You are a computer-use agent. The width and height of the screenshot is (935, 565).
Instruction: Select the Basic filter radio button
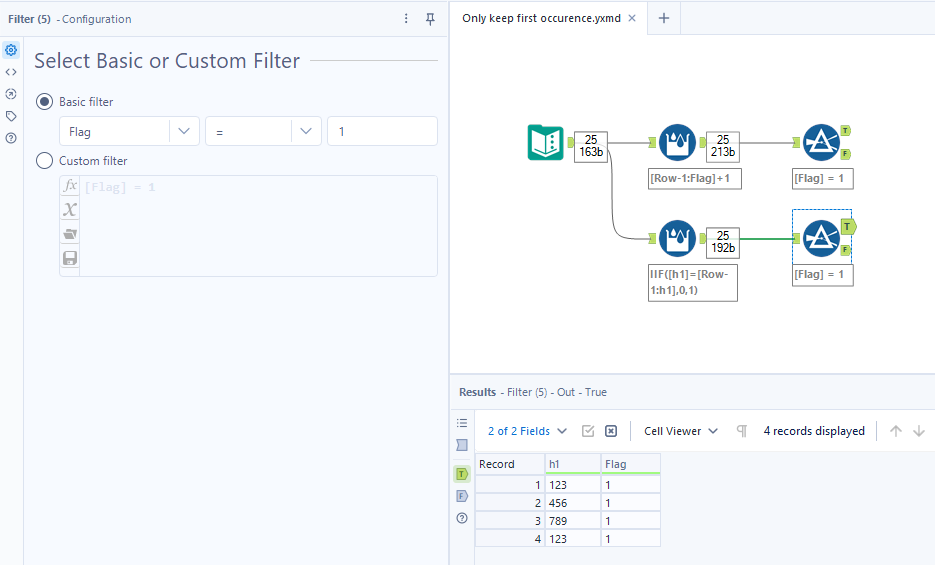pos(44,102)
